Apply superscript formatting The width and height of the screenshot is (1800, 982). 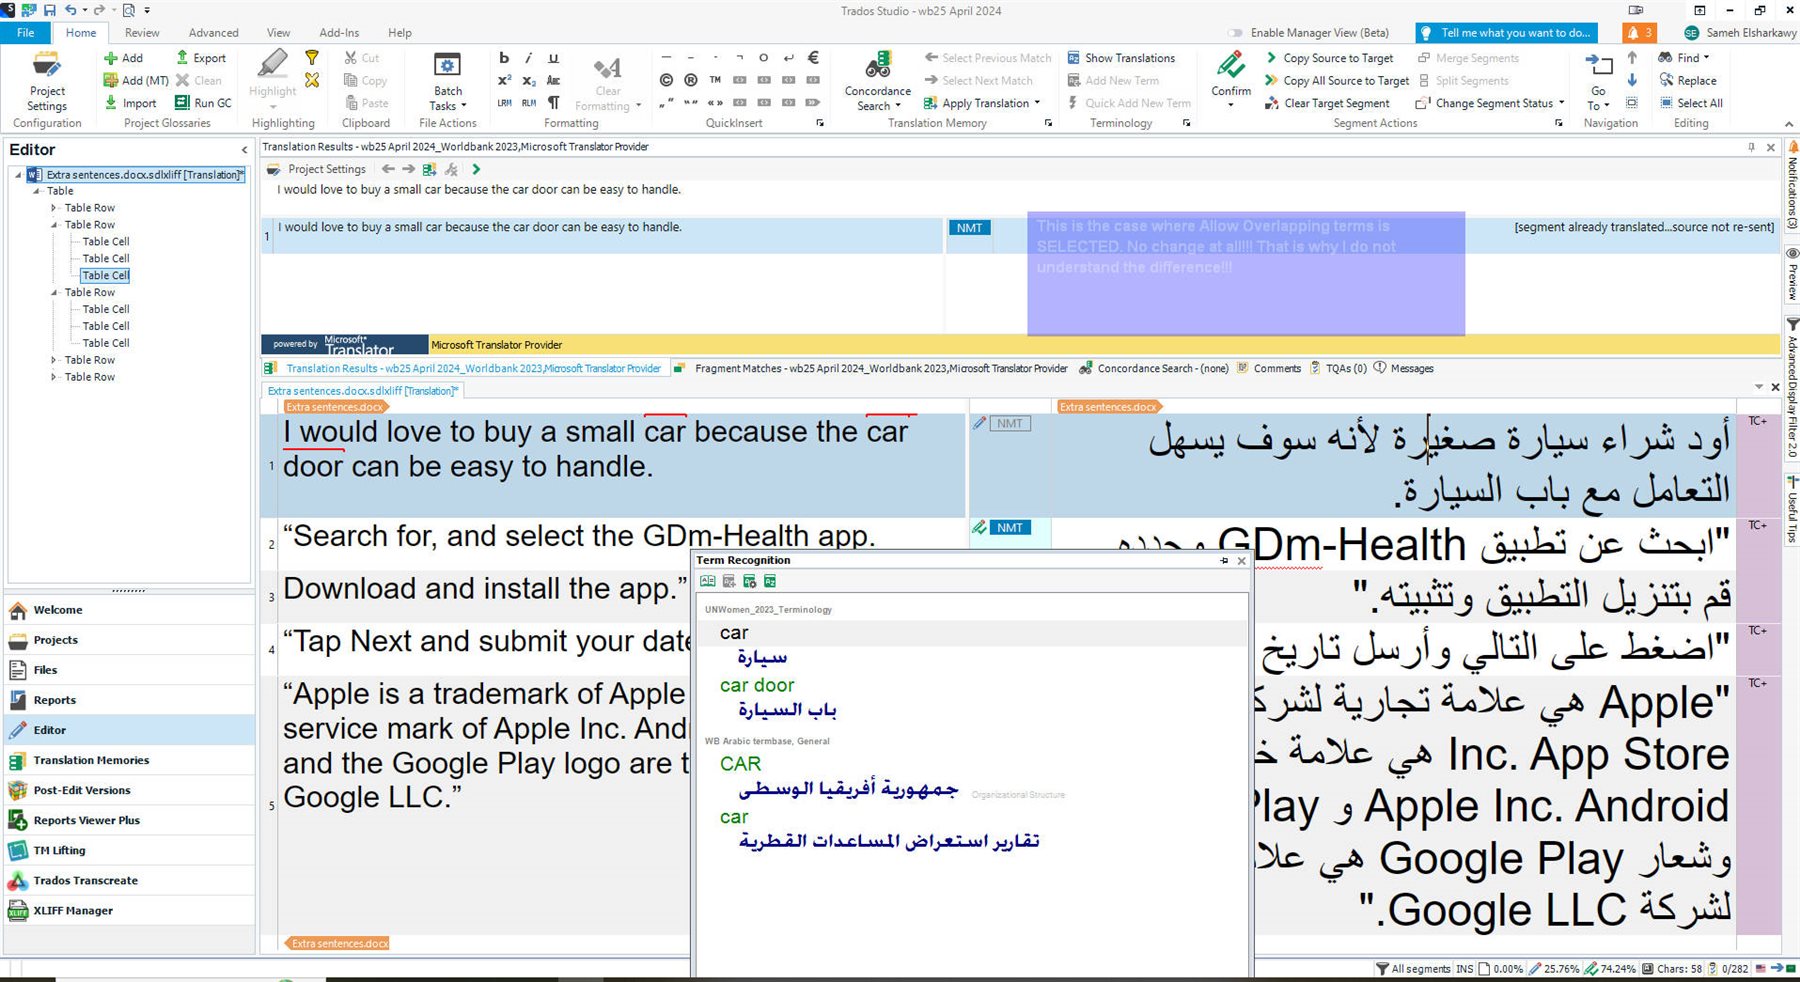point(504,80)
